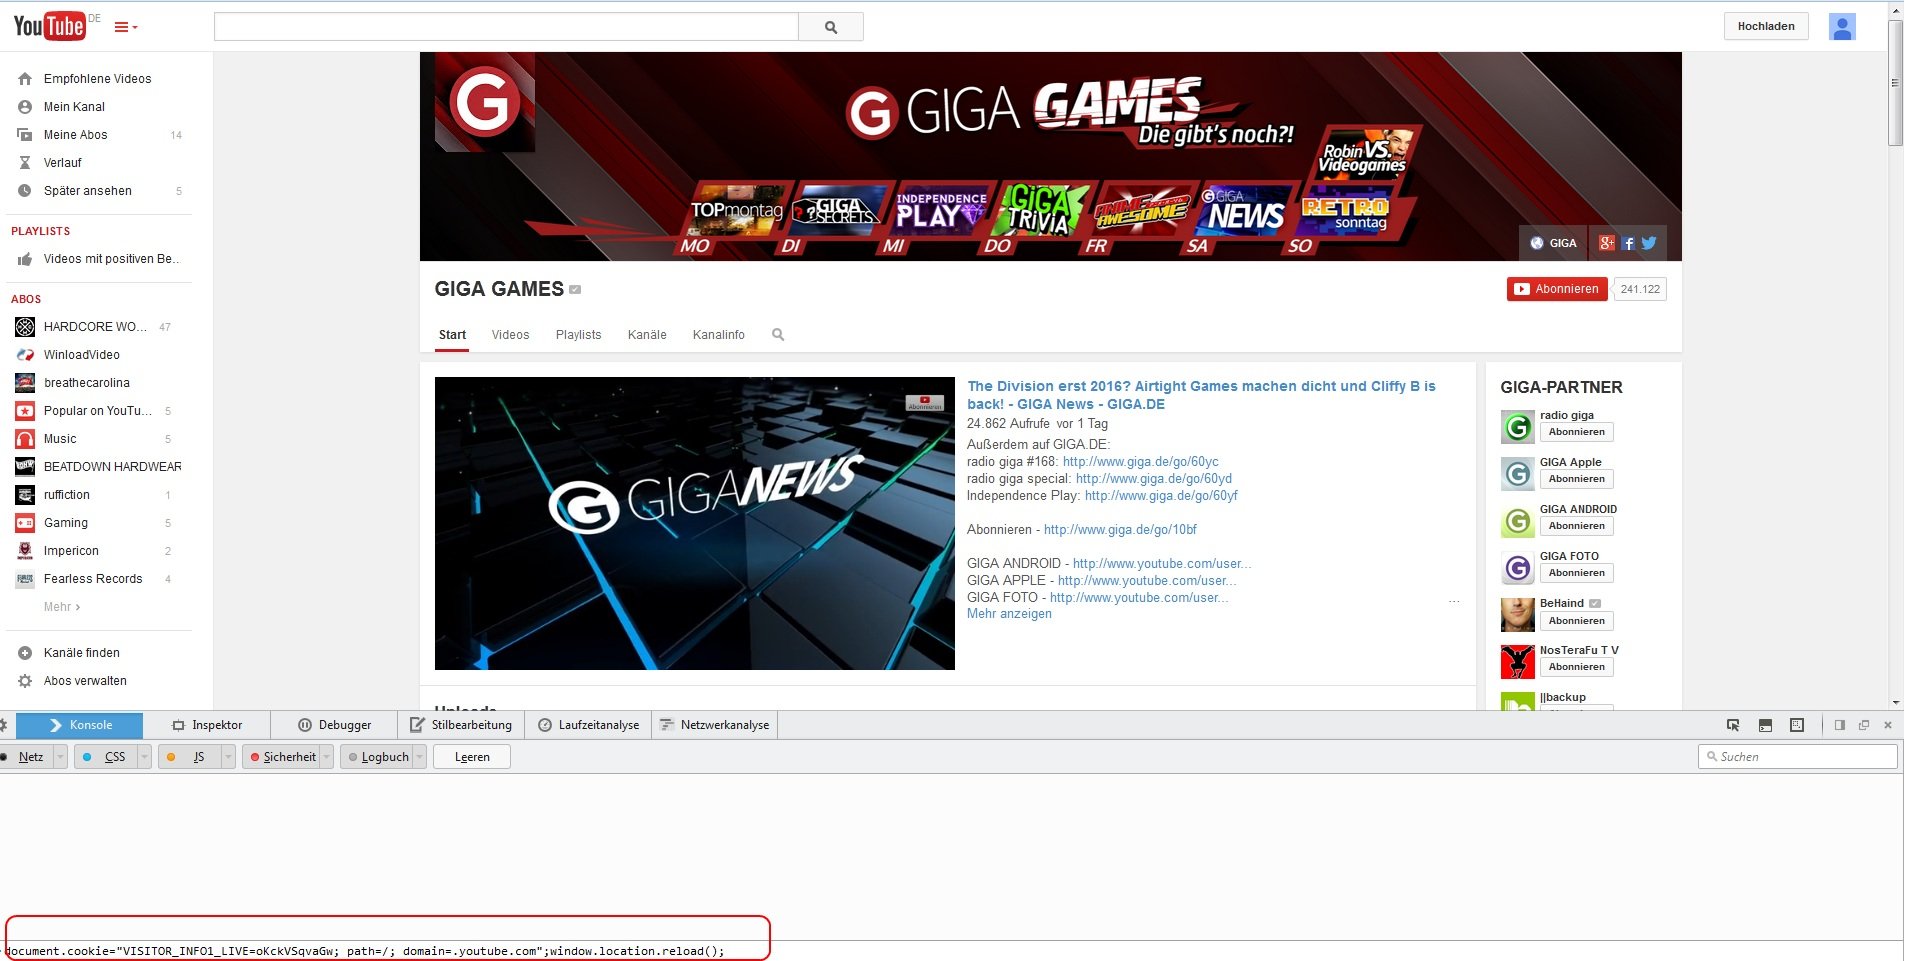Switch to the Kanäle channel tab
1912x961 pixels.
(x=647, y=335)
